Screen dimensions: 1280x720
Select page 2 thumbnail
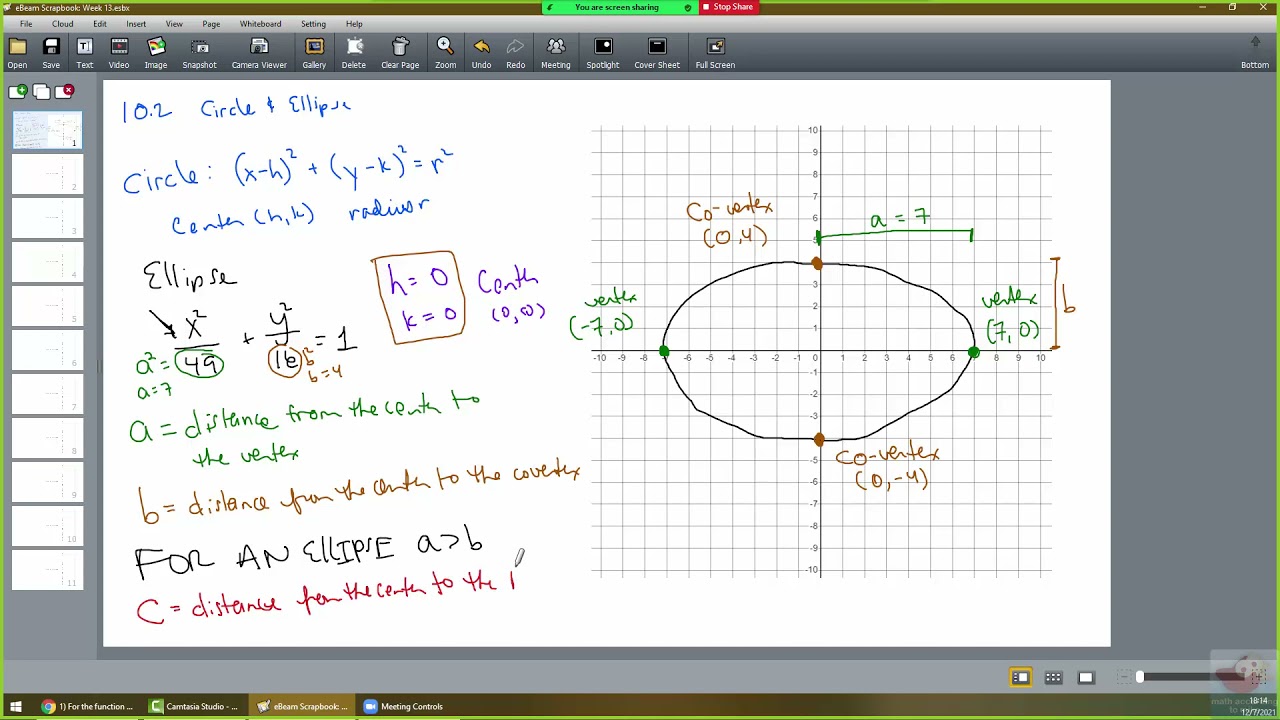[47, 174]
